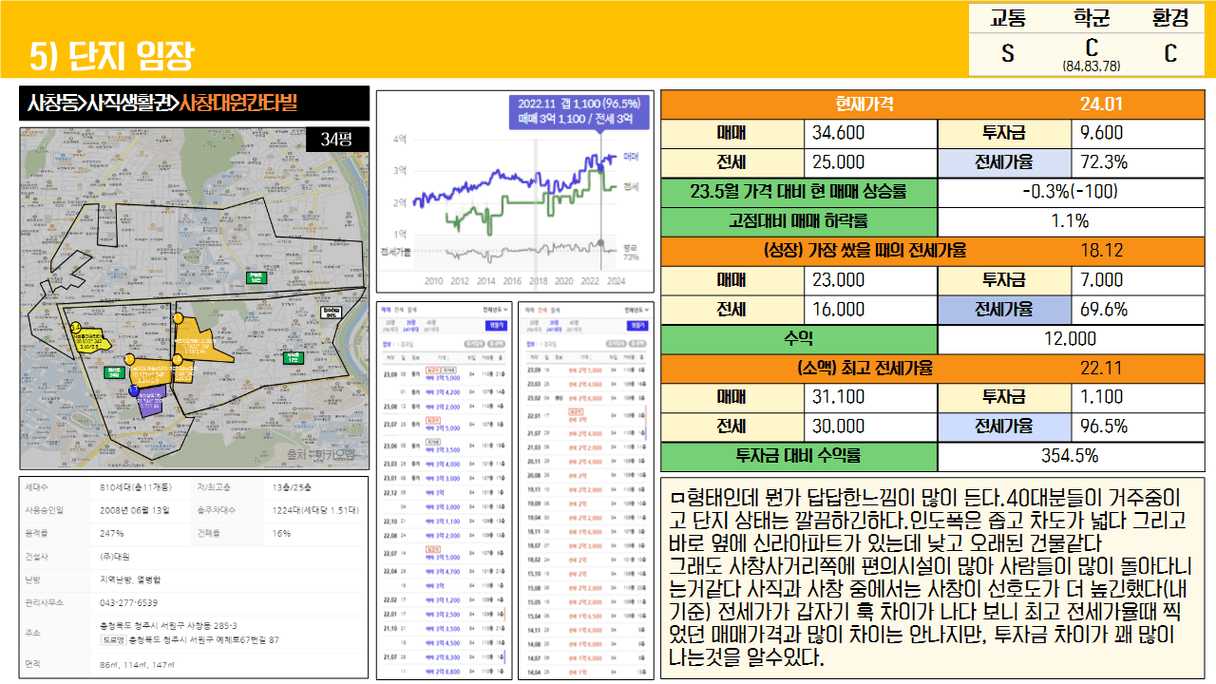Click the 환경 heading in the ratings box
This screenshot has height=684, width=1216.
click(x=1171, y=18)
